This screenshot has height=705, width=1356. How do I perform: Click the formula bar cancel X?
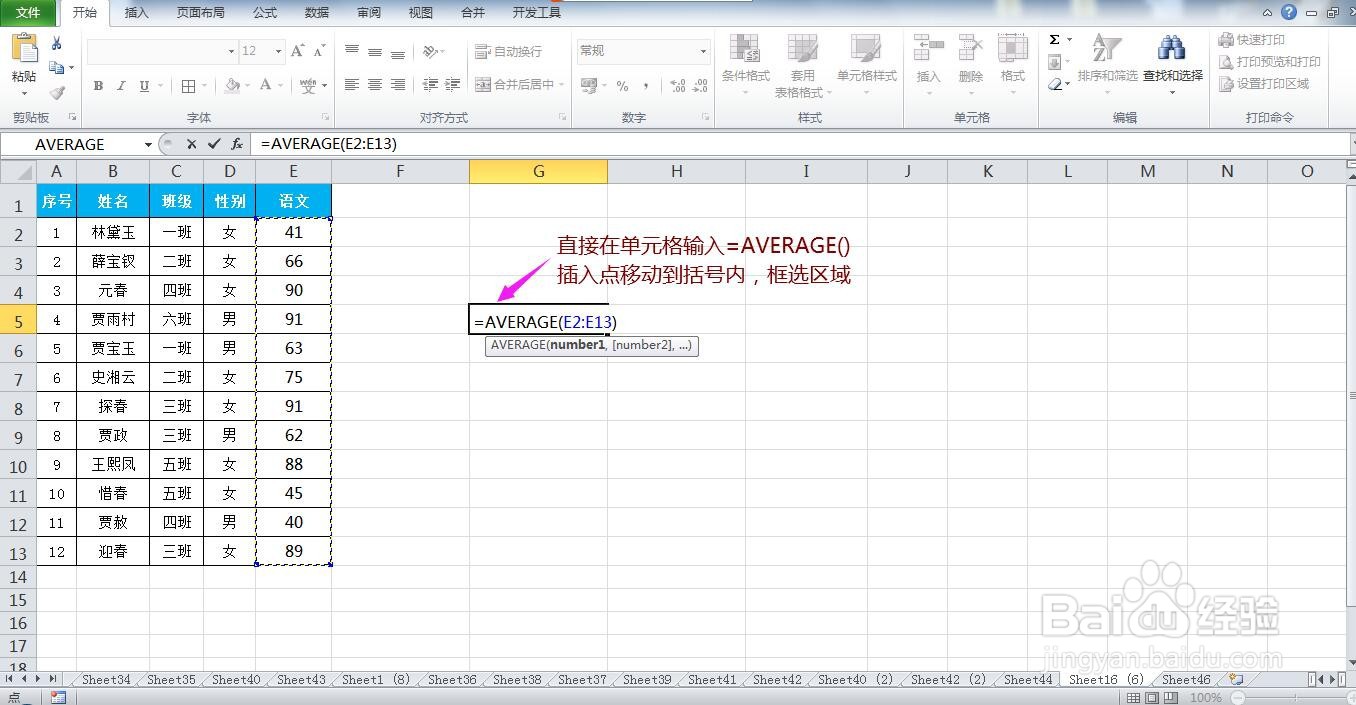[192, 144]
